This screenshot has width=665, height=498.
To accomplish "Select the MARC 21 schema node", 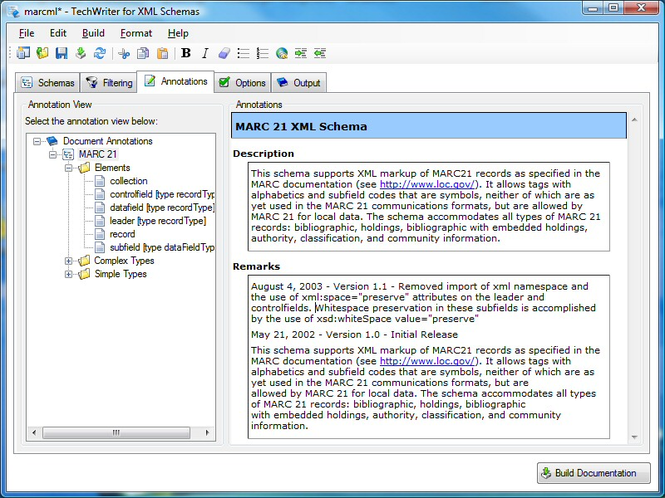I will (x=98, y=154).
